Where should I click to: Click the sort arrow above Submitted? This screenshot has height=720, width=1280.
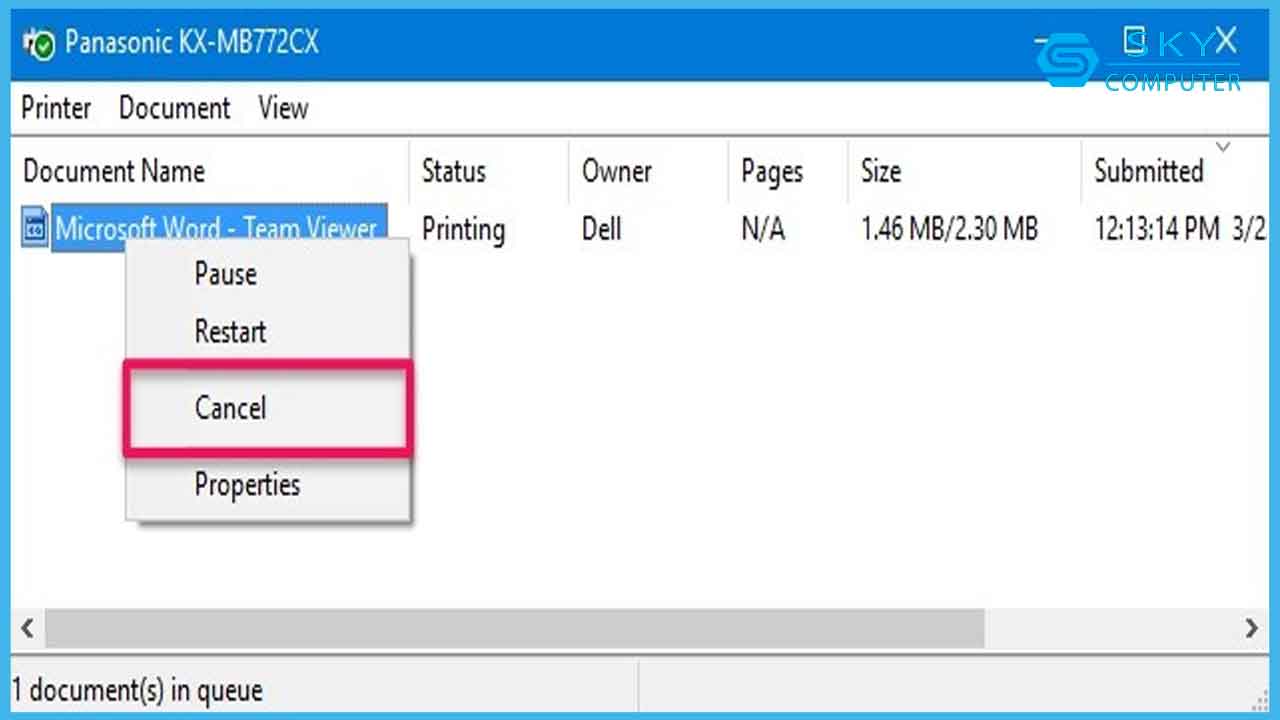pyautogui.click(x=1222, y=148)
